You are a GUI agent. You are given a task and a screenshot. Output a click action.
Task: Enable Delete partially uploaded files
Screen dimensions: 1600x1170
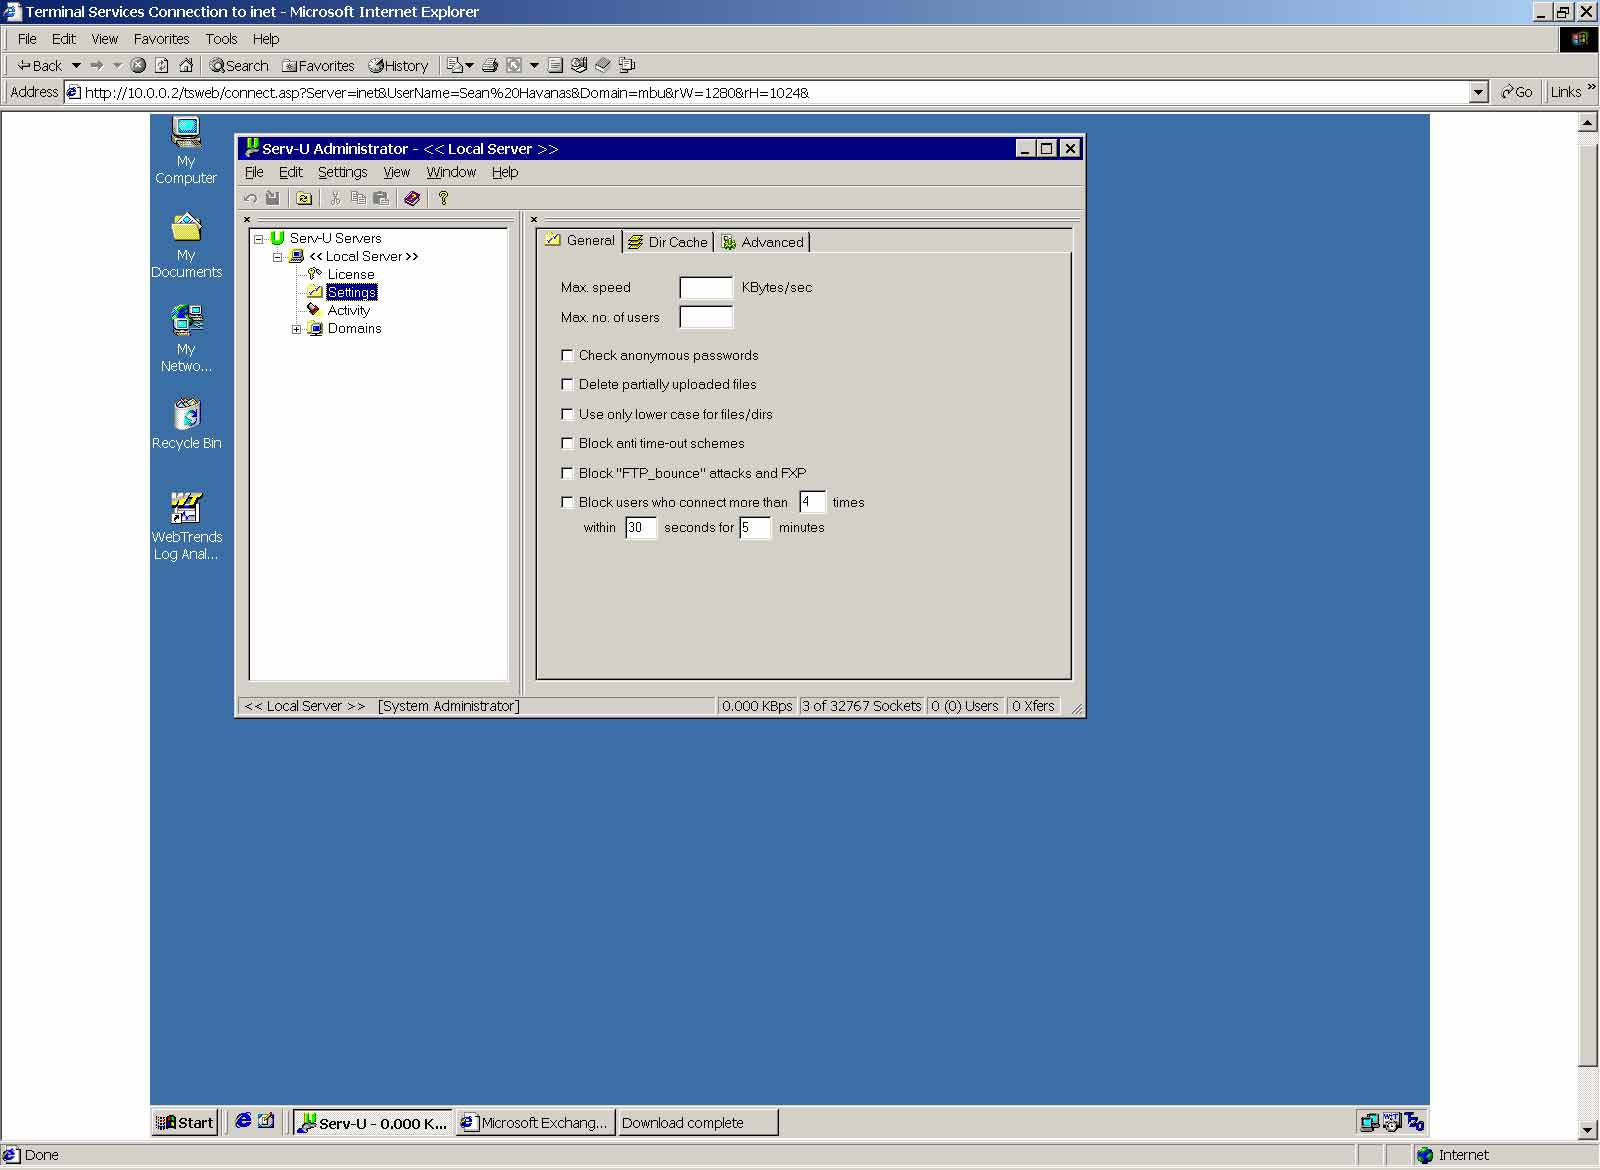(x=567, y=384)
